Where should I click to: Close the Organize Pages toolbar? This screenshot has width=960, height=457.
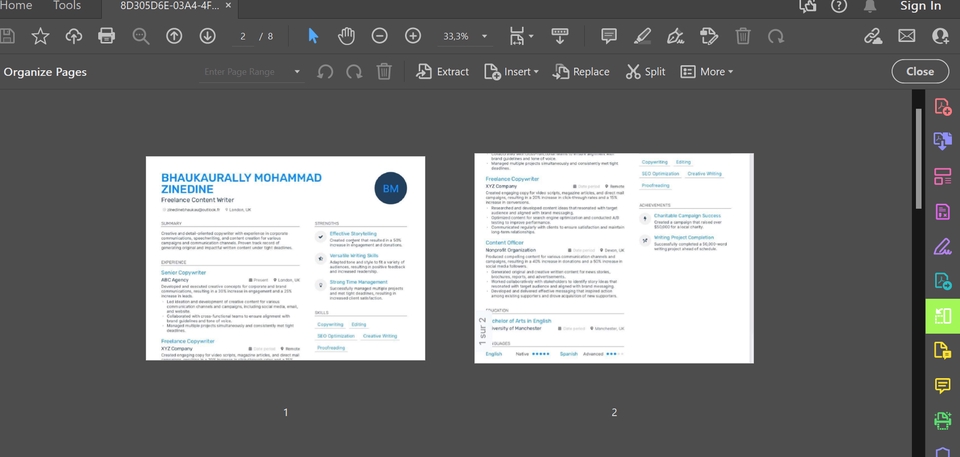pyautogui.click(x=920, y=71)
